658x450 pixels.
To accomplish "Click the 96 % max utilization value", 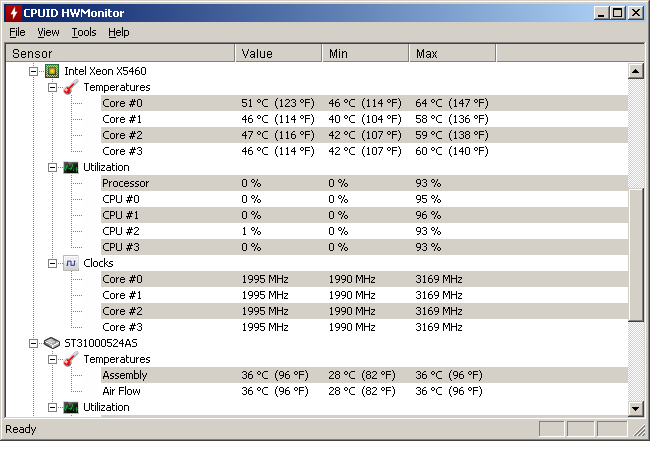I will coord(428,215).
